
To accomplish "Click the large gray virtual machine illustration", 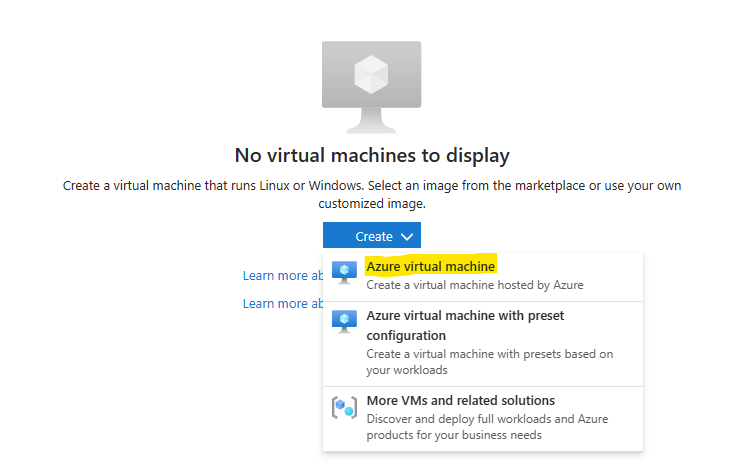I will click(x=371, y=87).
